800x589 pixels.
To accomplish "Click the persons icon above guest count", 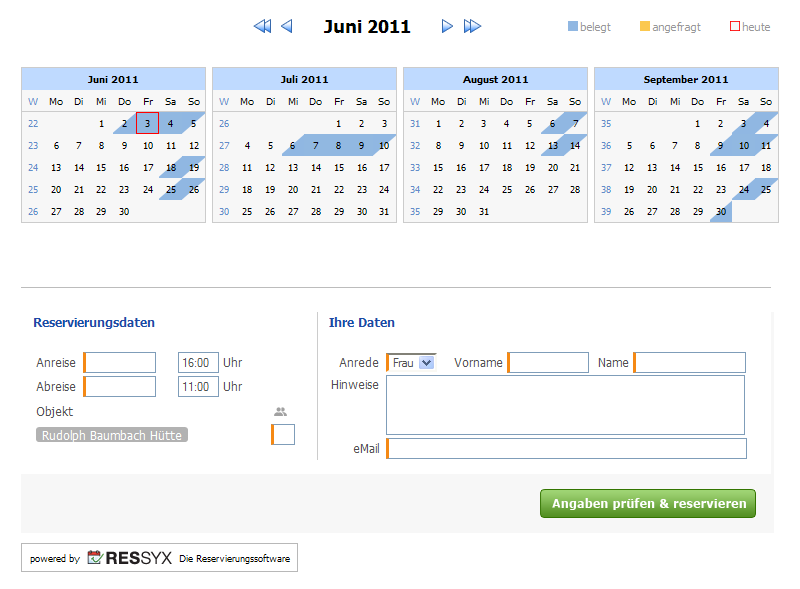I will click(280, 411).
